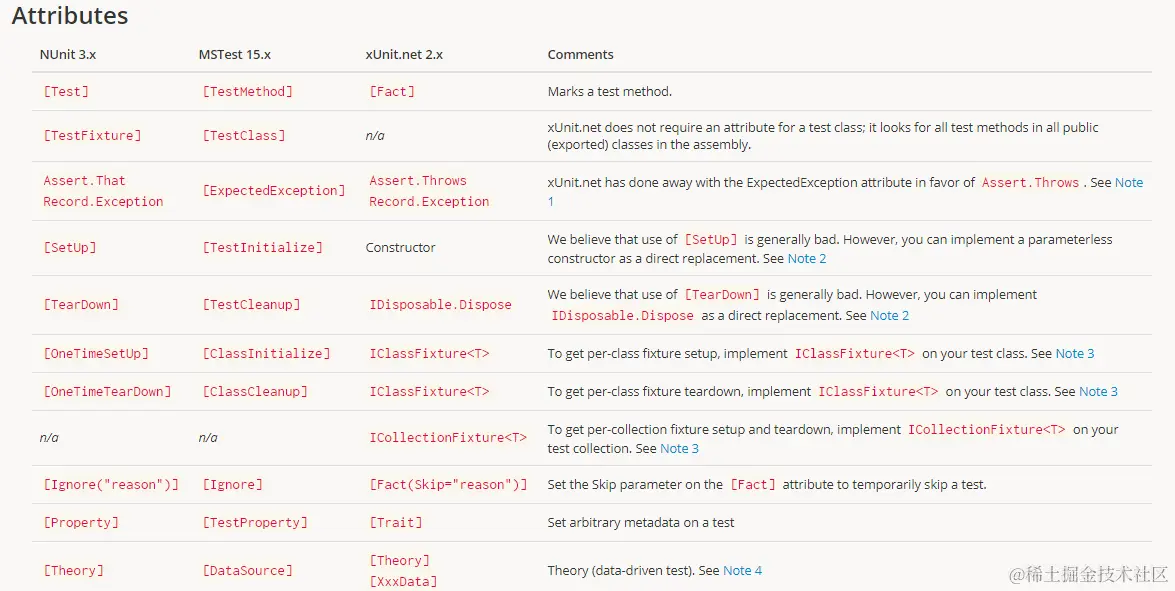Viewport: 1175px width, 591px height.
Task: Select the [Ignore("reason")] cell
Action: [111, 485]
